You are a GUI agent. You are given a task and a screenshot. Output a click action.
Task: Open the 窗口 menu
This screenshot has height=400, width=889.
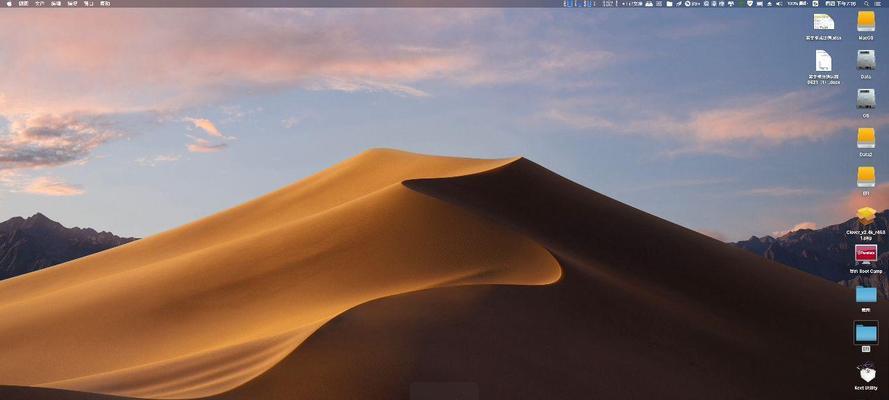point(88,3)
